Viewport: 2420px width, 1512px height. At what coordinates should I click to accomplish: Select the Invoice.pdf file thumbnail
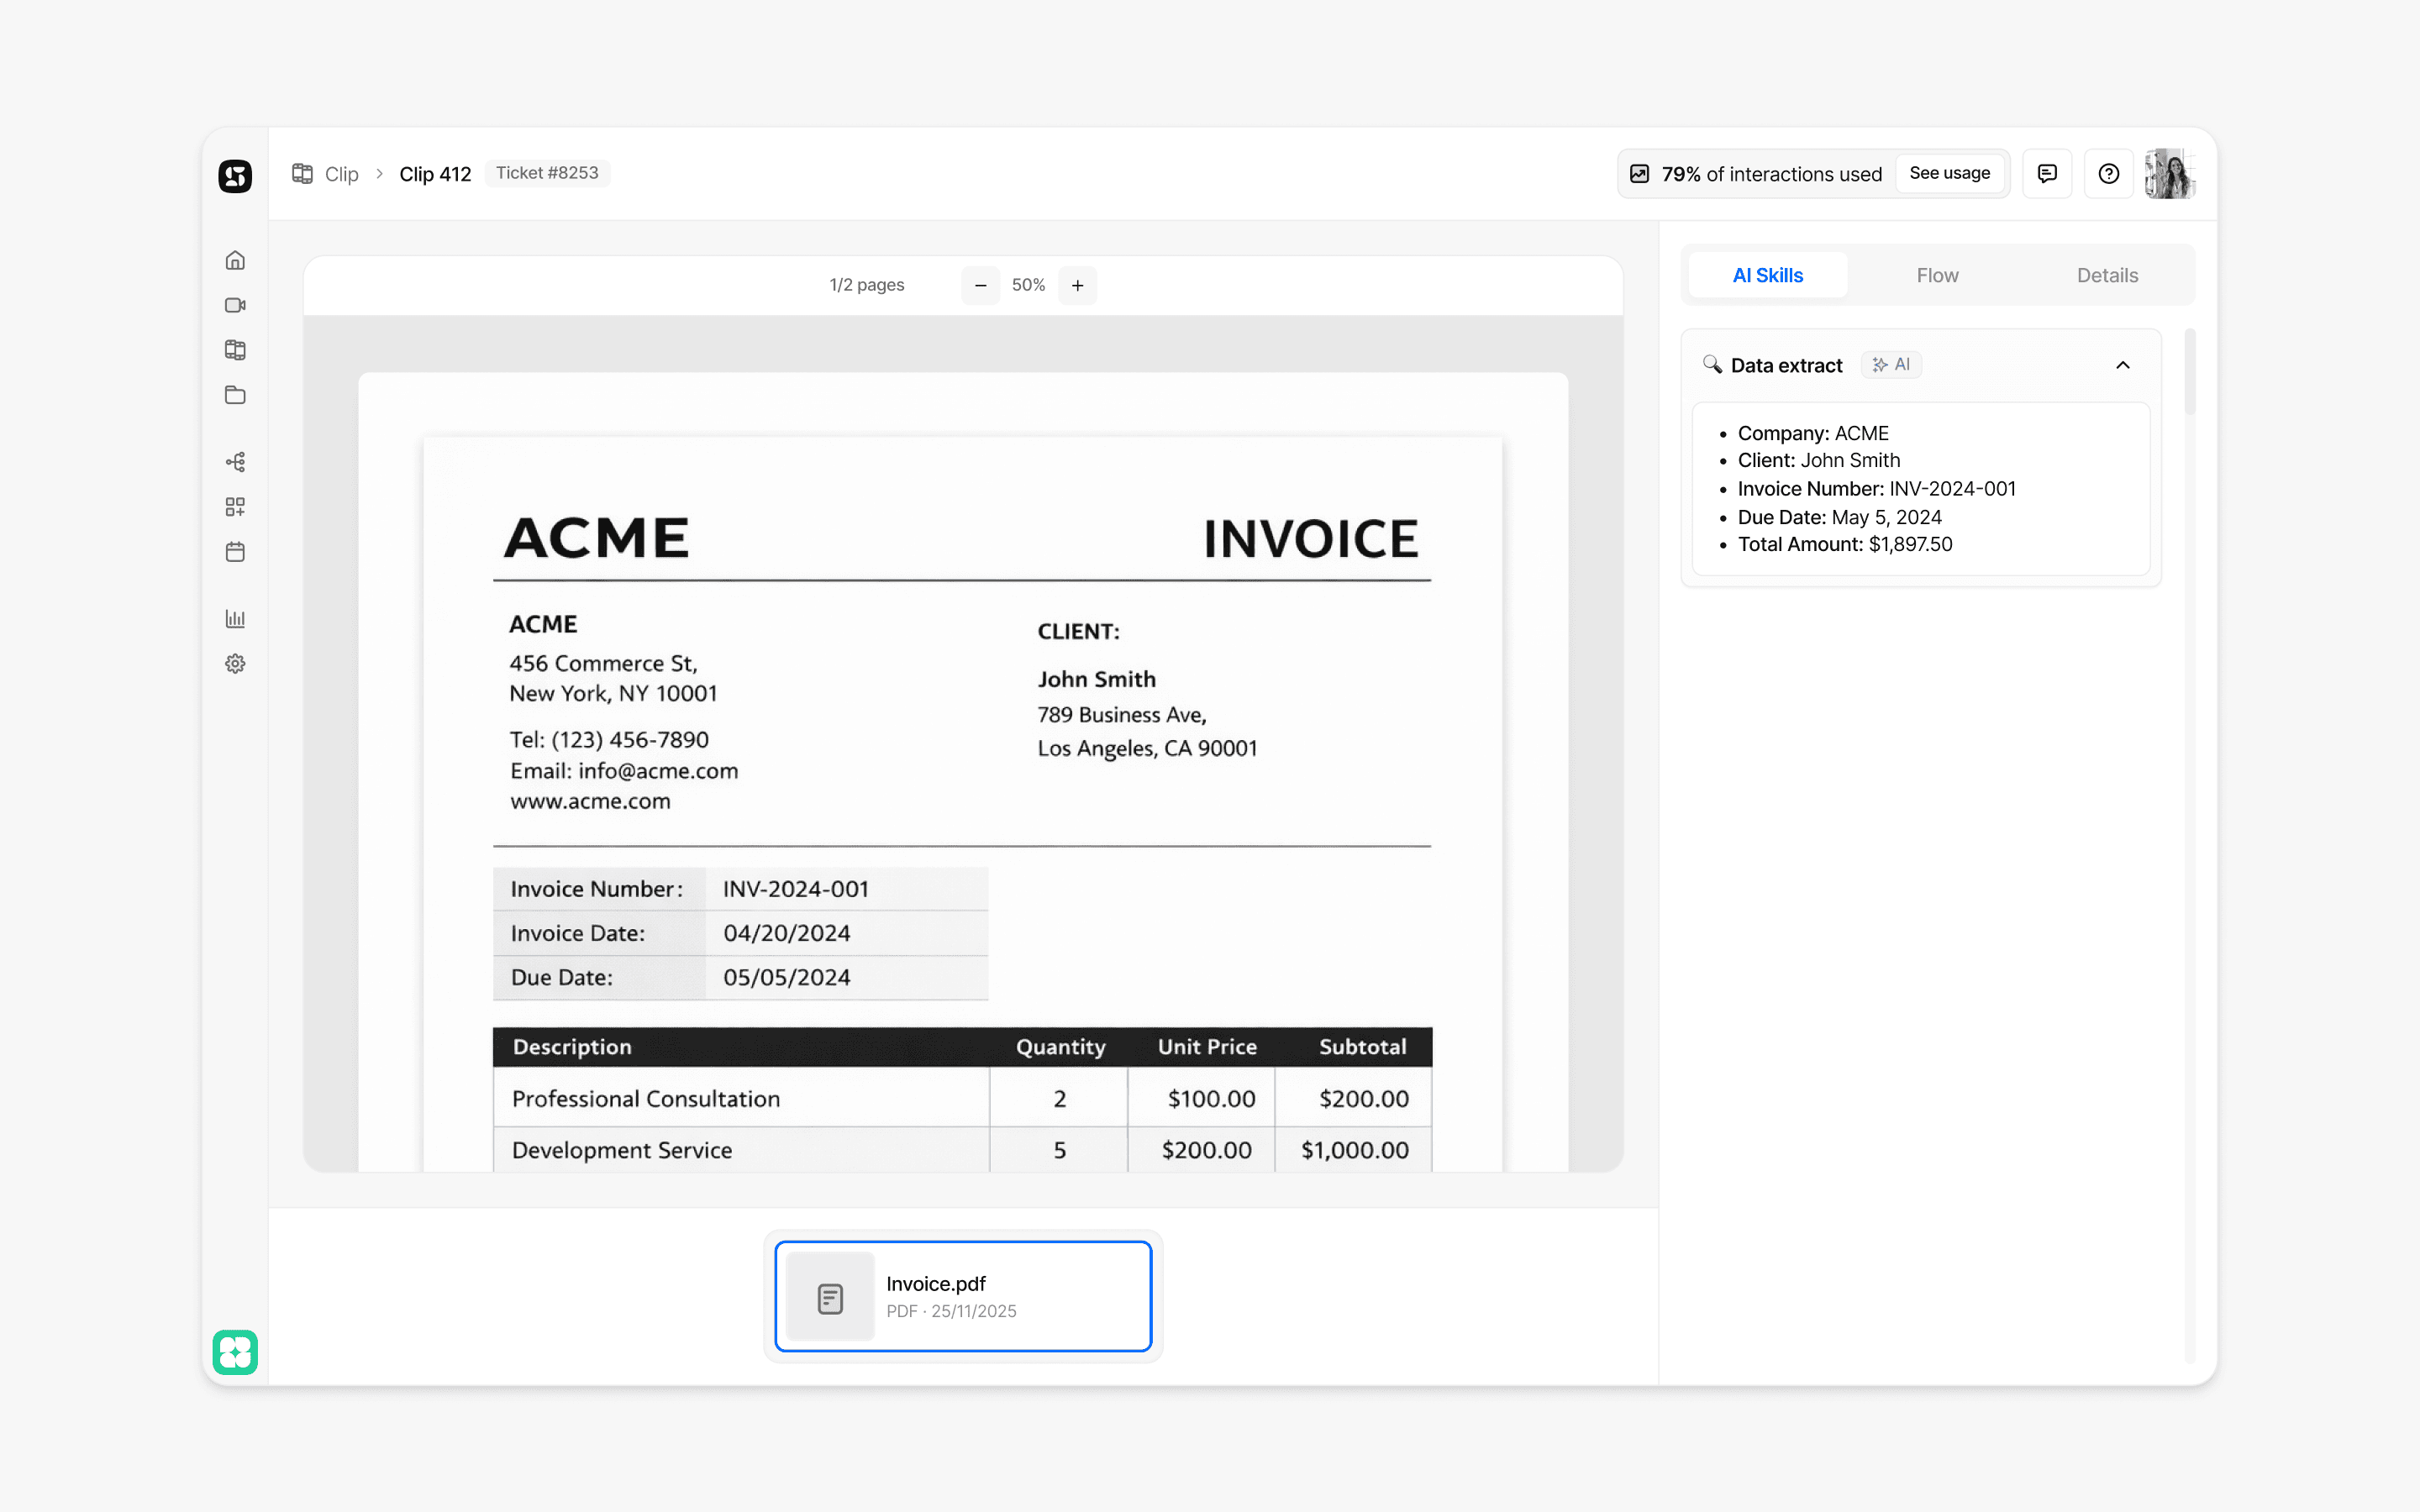pyautogui.click(x=962, y=1296)
